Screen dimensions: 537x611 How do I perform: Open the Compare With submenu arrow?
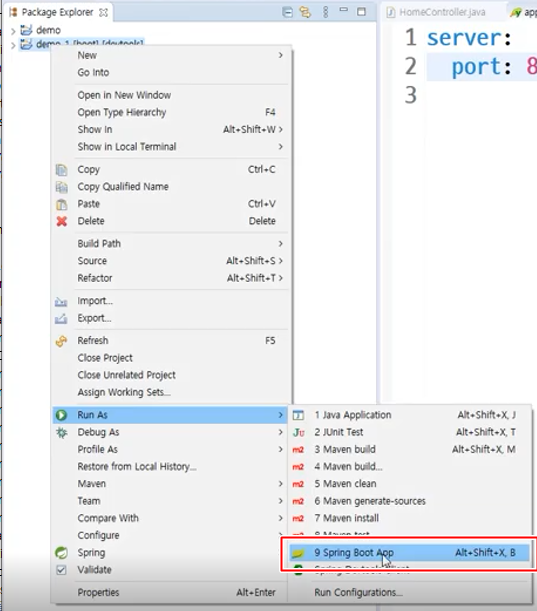281,518
